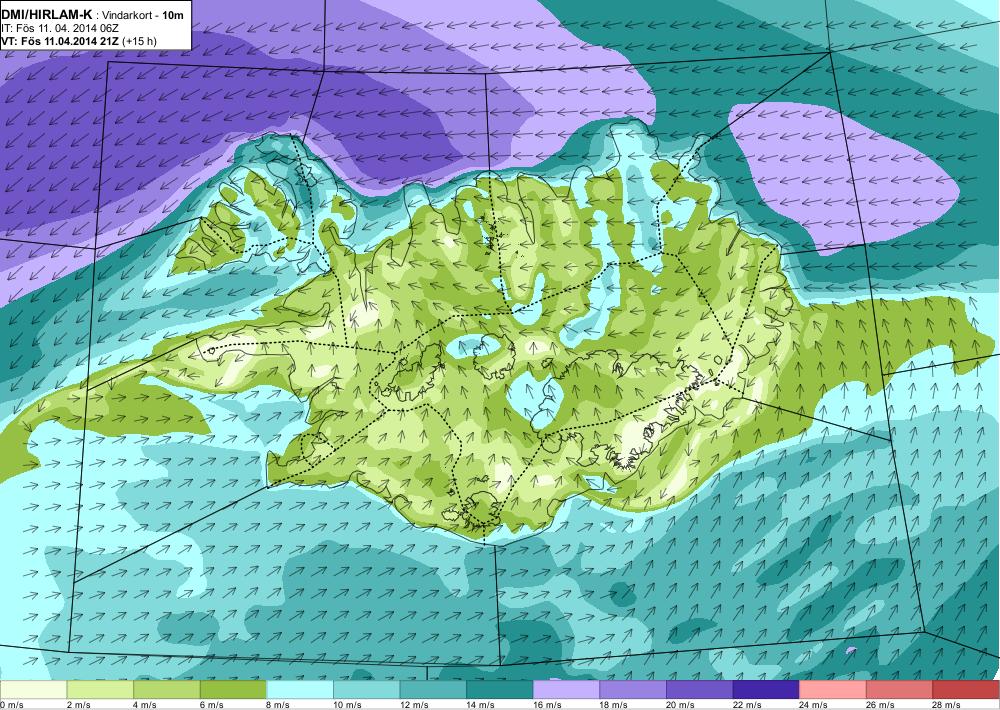Select the "14 m/s" legend label
This screenshot has width=1000, height=710.
click(481, 705)
